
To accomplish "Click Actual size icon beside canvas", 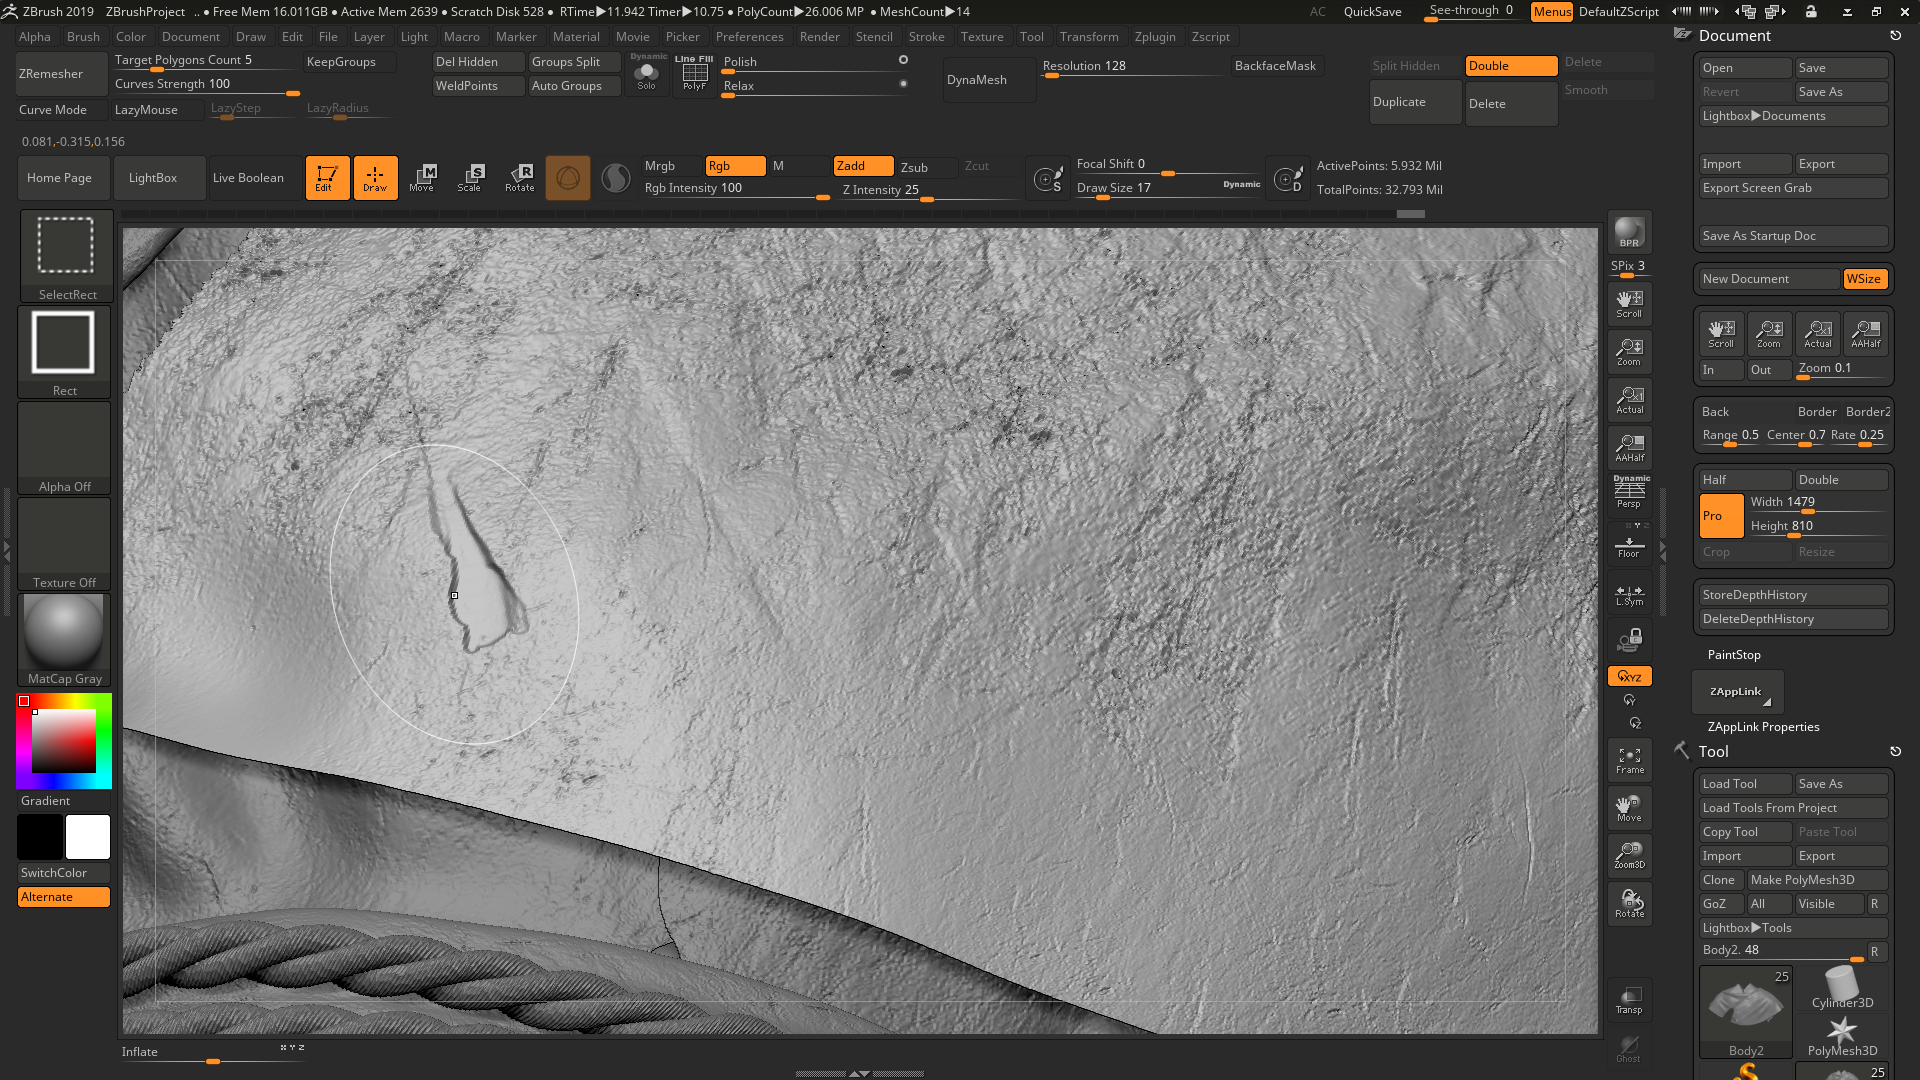I will pos(1629,399).
